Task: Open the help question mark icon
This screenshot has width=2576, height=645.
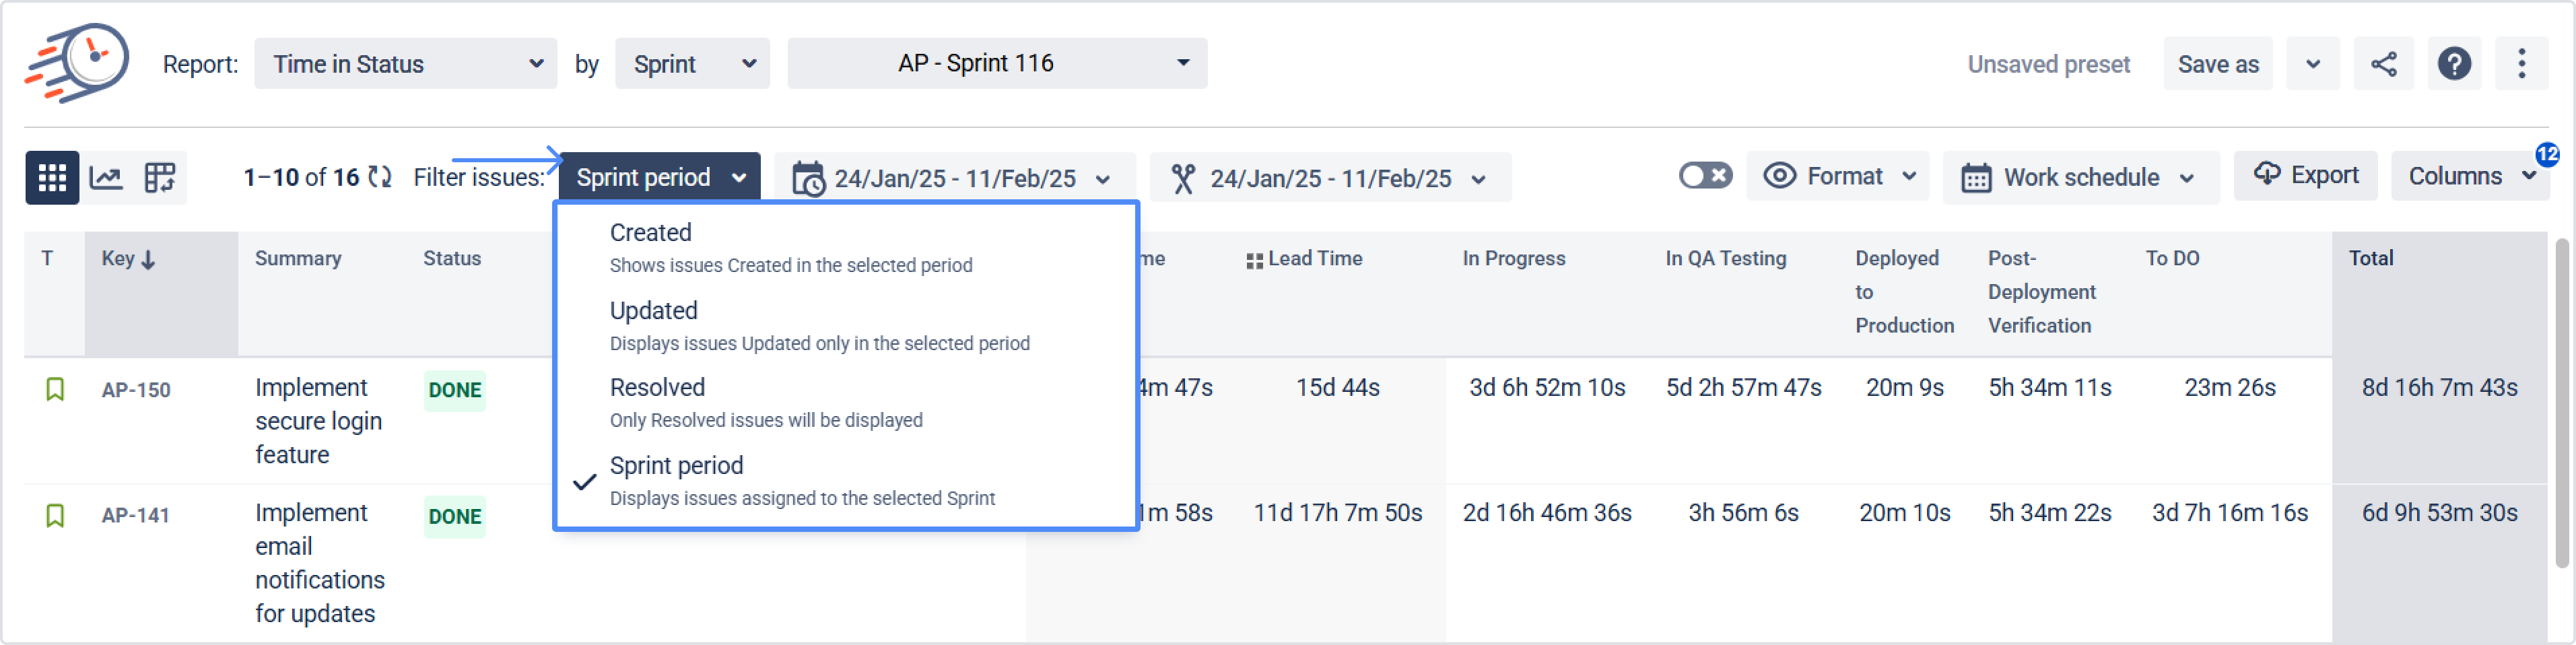Action: tap(2454, 64)
